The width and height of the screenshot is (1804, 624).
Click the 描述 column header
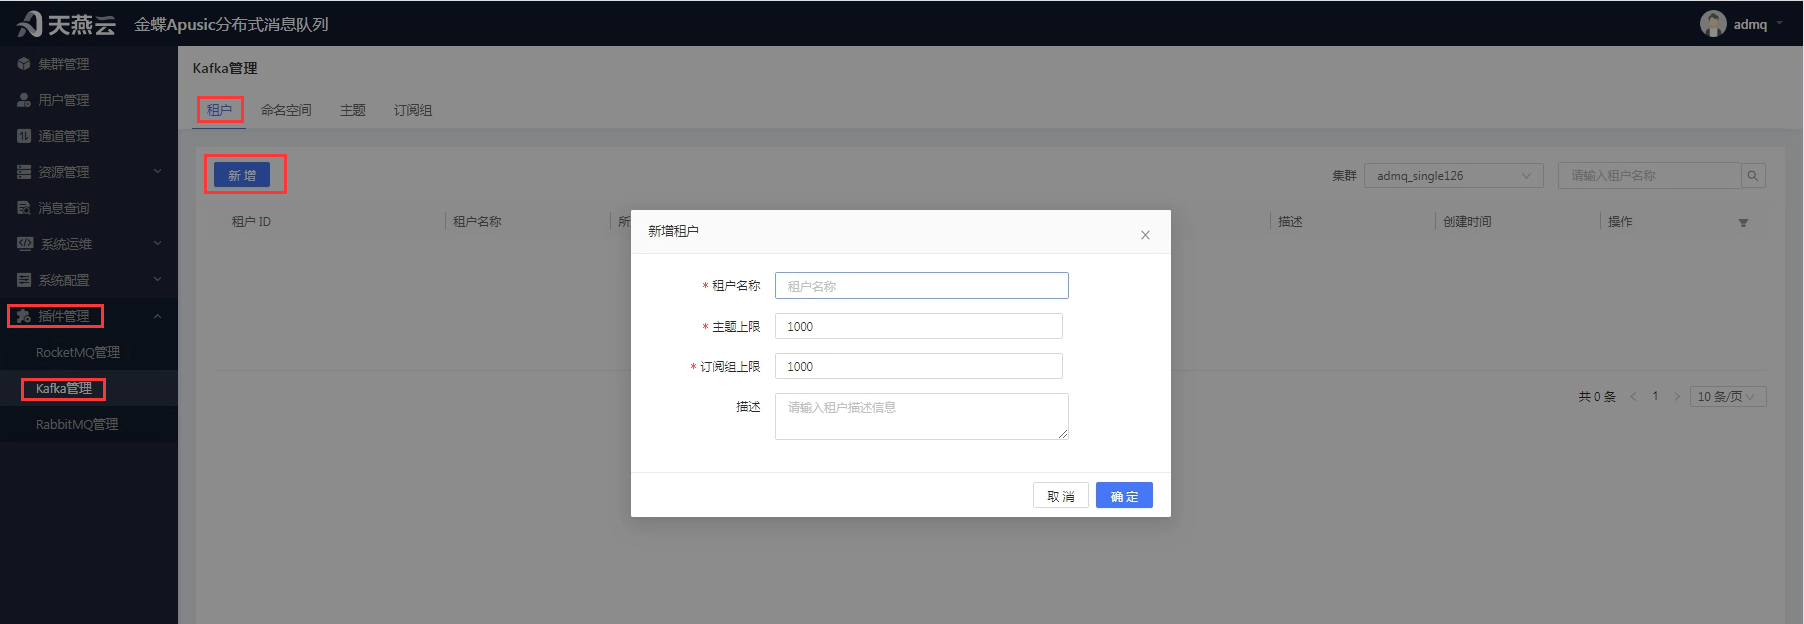tap(1290, 222)
